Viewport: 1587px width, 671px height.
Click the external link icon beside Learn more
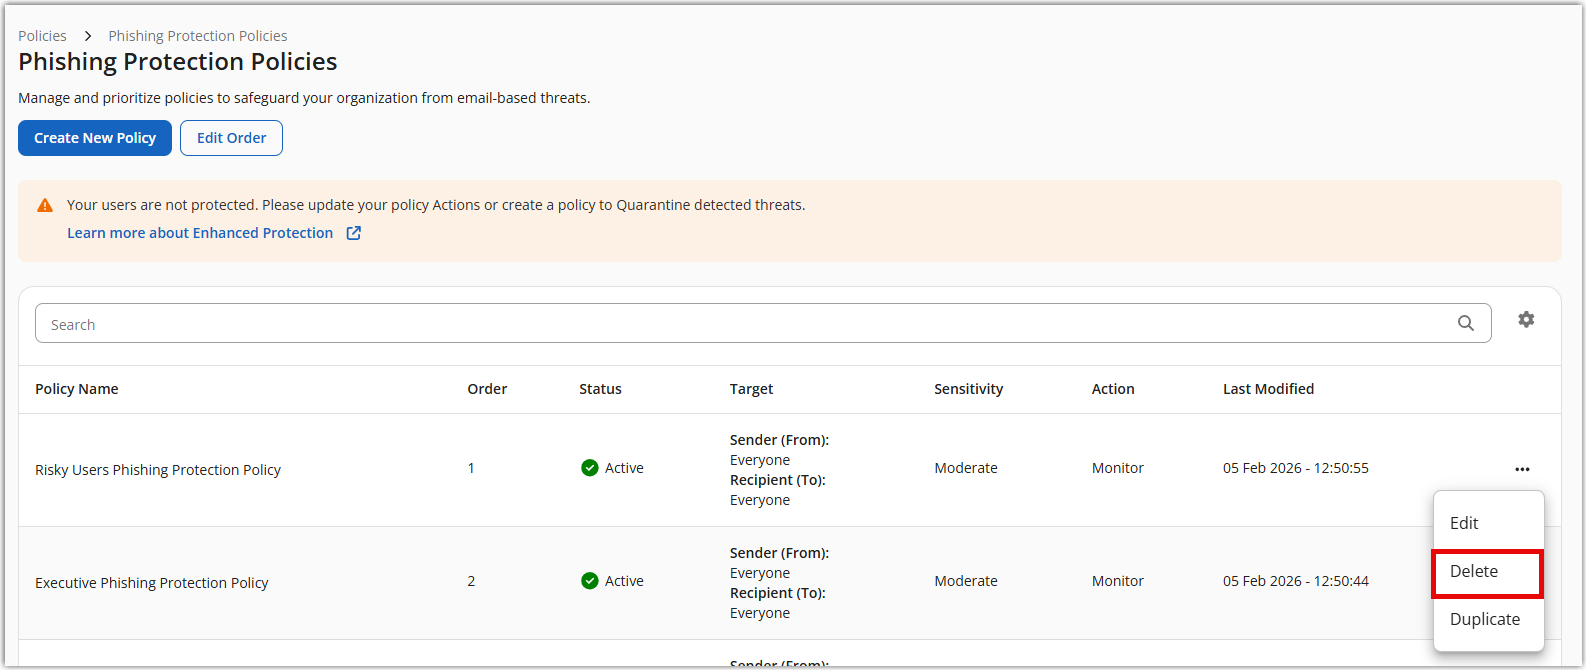353,233
